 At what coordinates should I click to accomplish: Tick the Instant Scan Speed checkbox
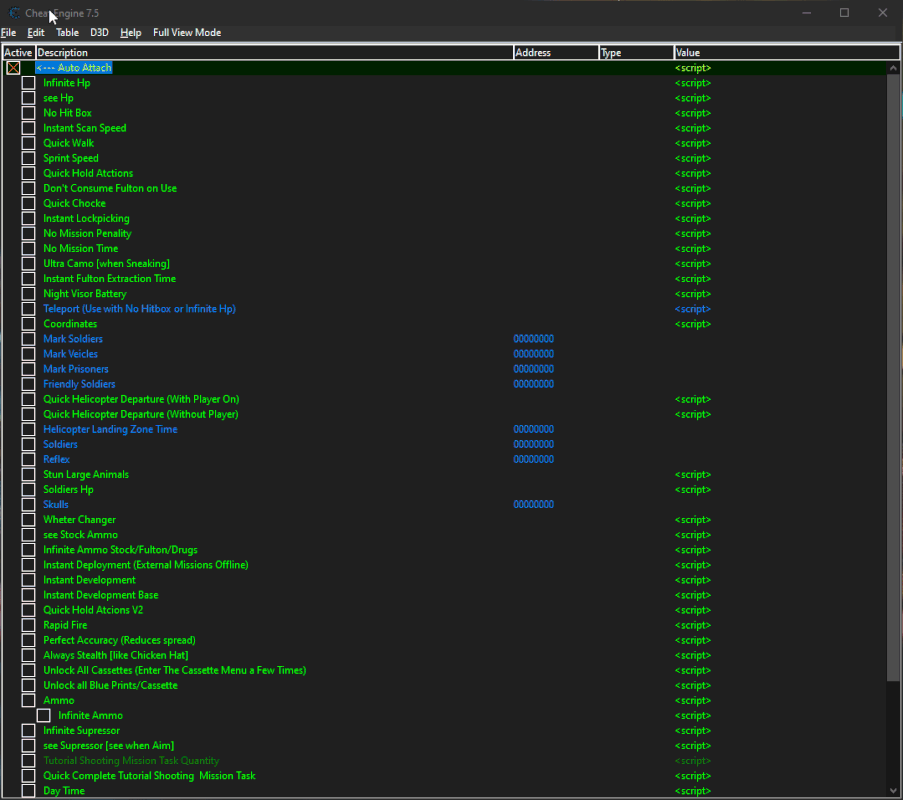tap(28, 128)
